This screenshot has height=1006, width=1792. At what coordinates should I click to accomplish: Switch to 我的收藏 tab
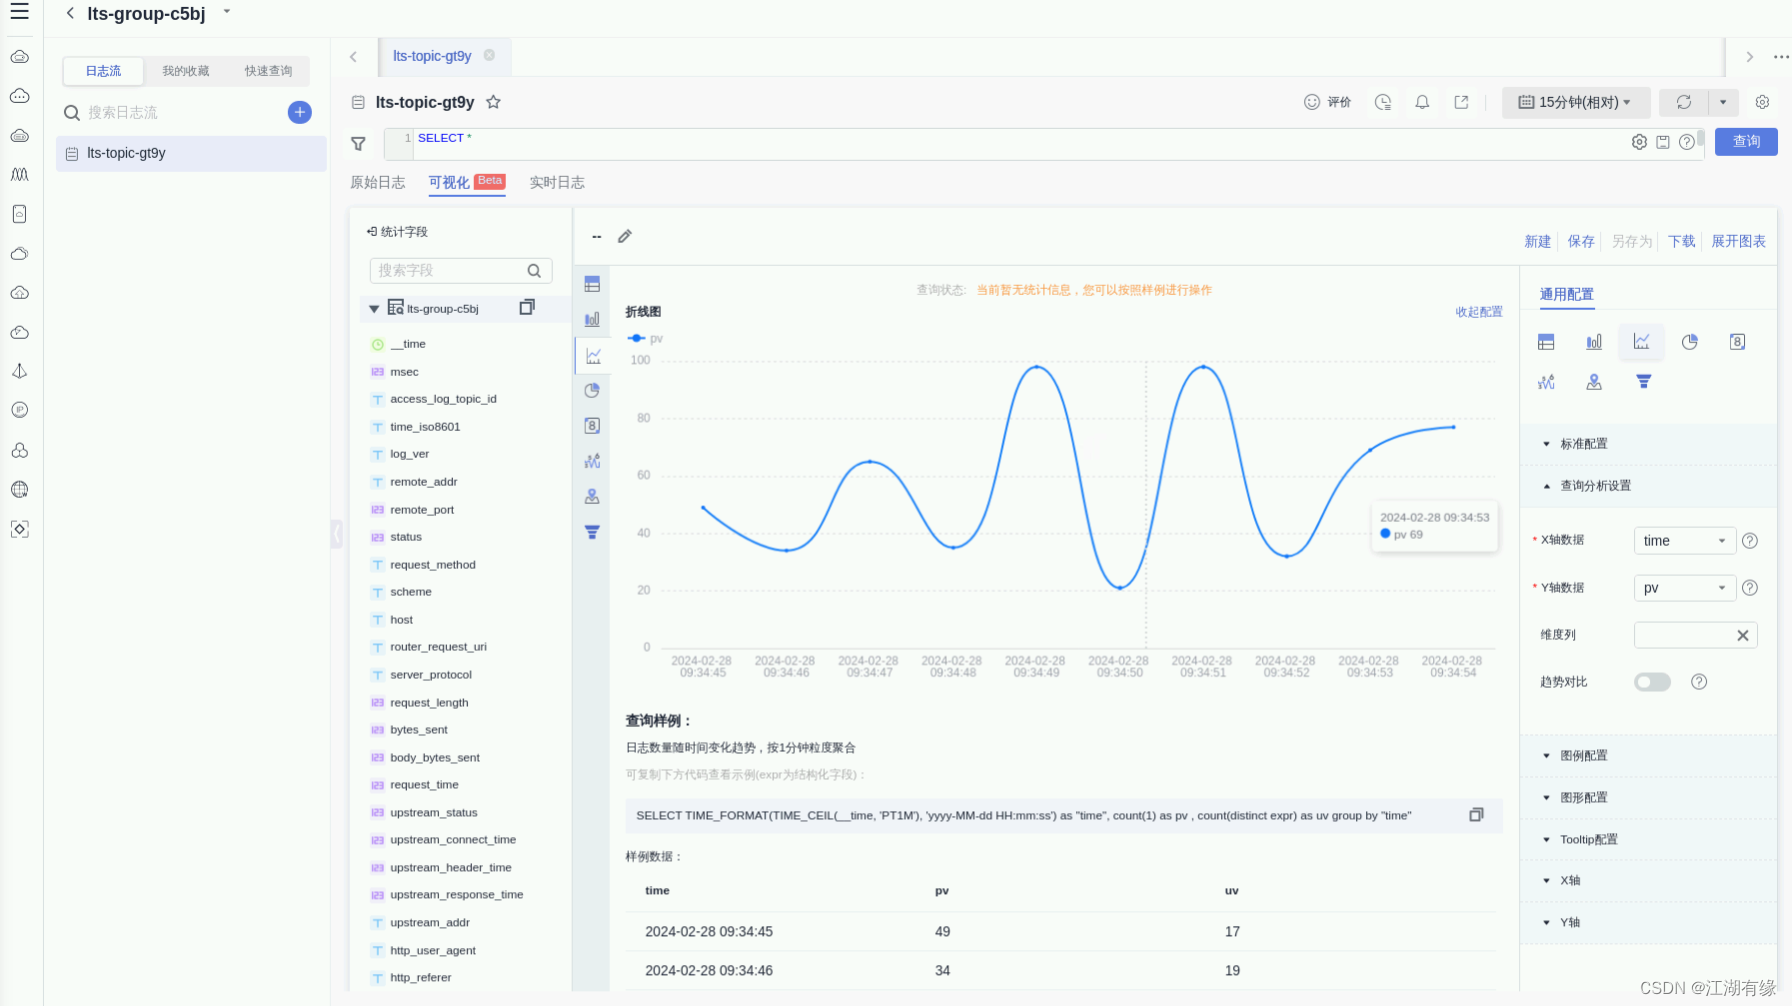[x=186, y=71]
